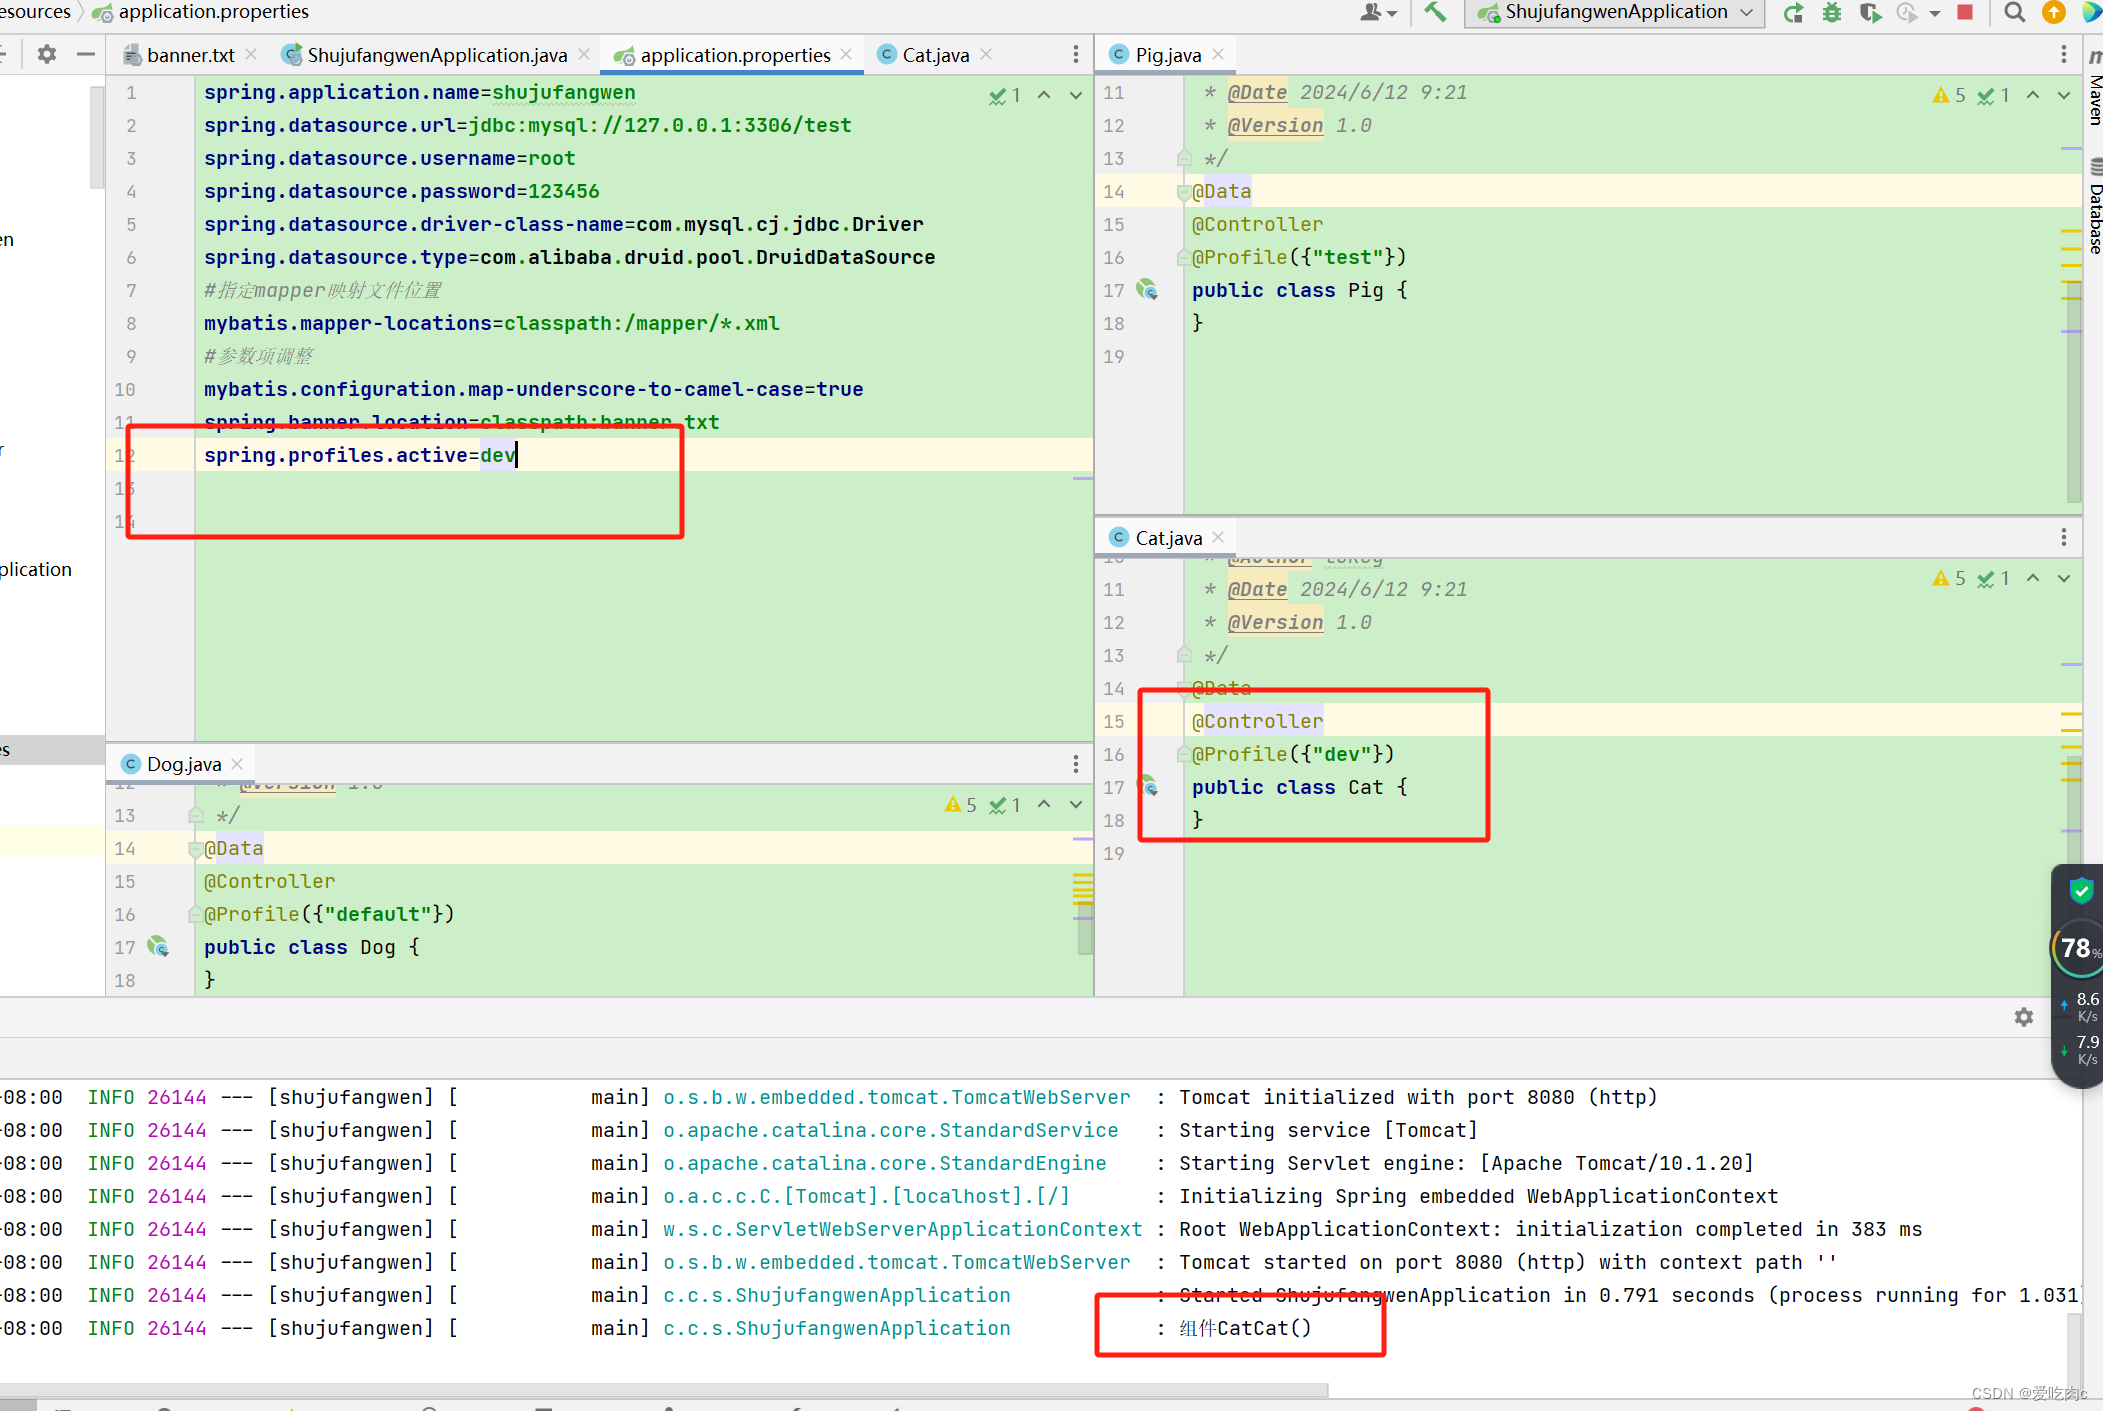Go to previous highlighted error in Pig.java

(2033, 95)
